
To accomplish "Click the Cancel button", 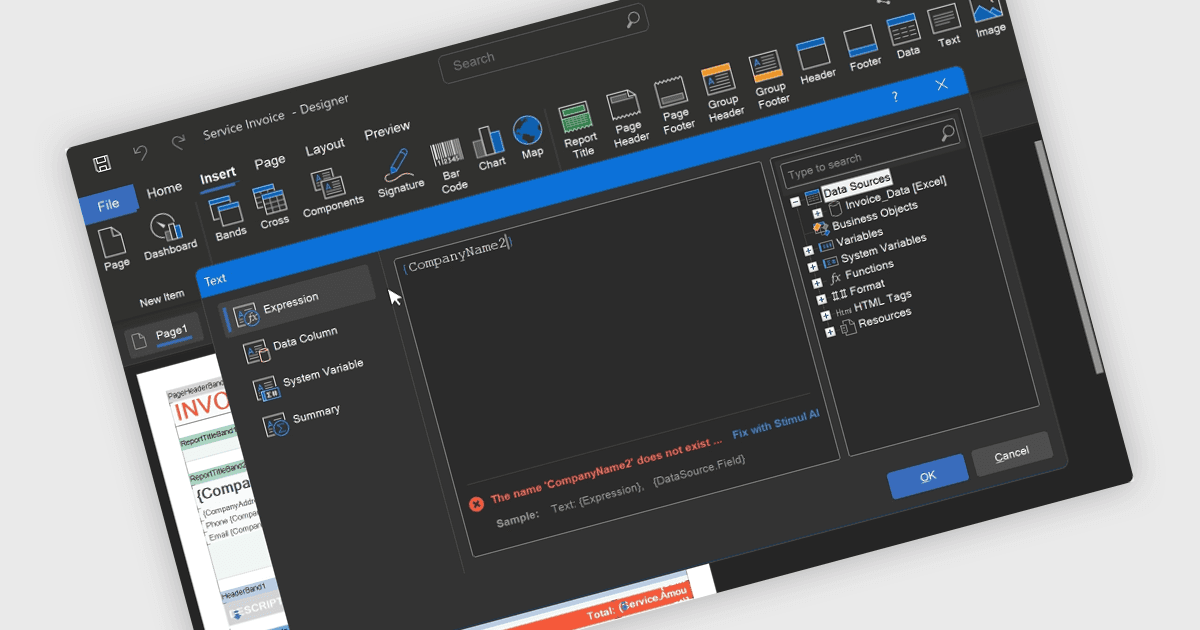I will pos(1012,454).
